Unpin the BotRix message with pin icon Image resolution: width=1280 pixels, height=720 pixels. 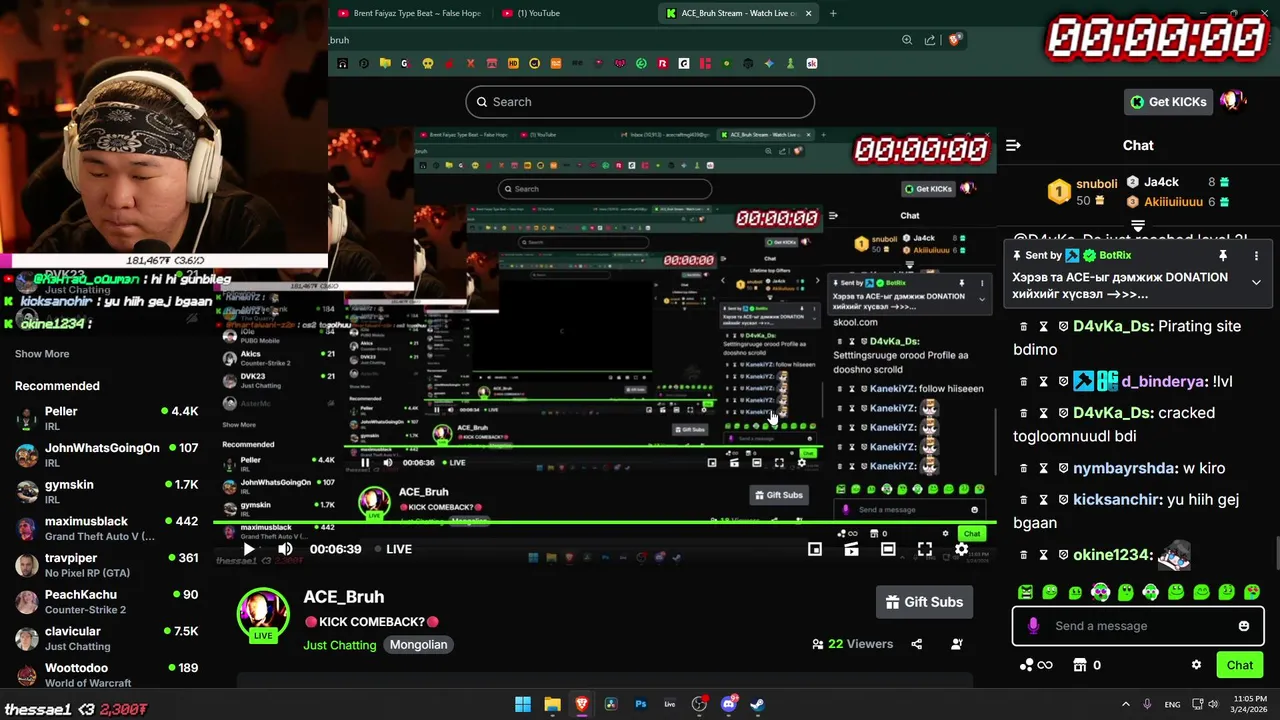pyautogui.click(x=1223, y=256)
